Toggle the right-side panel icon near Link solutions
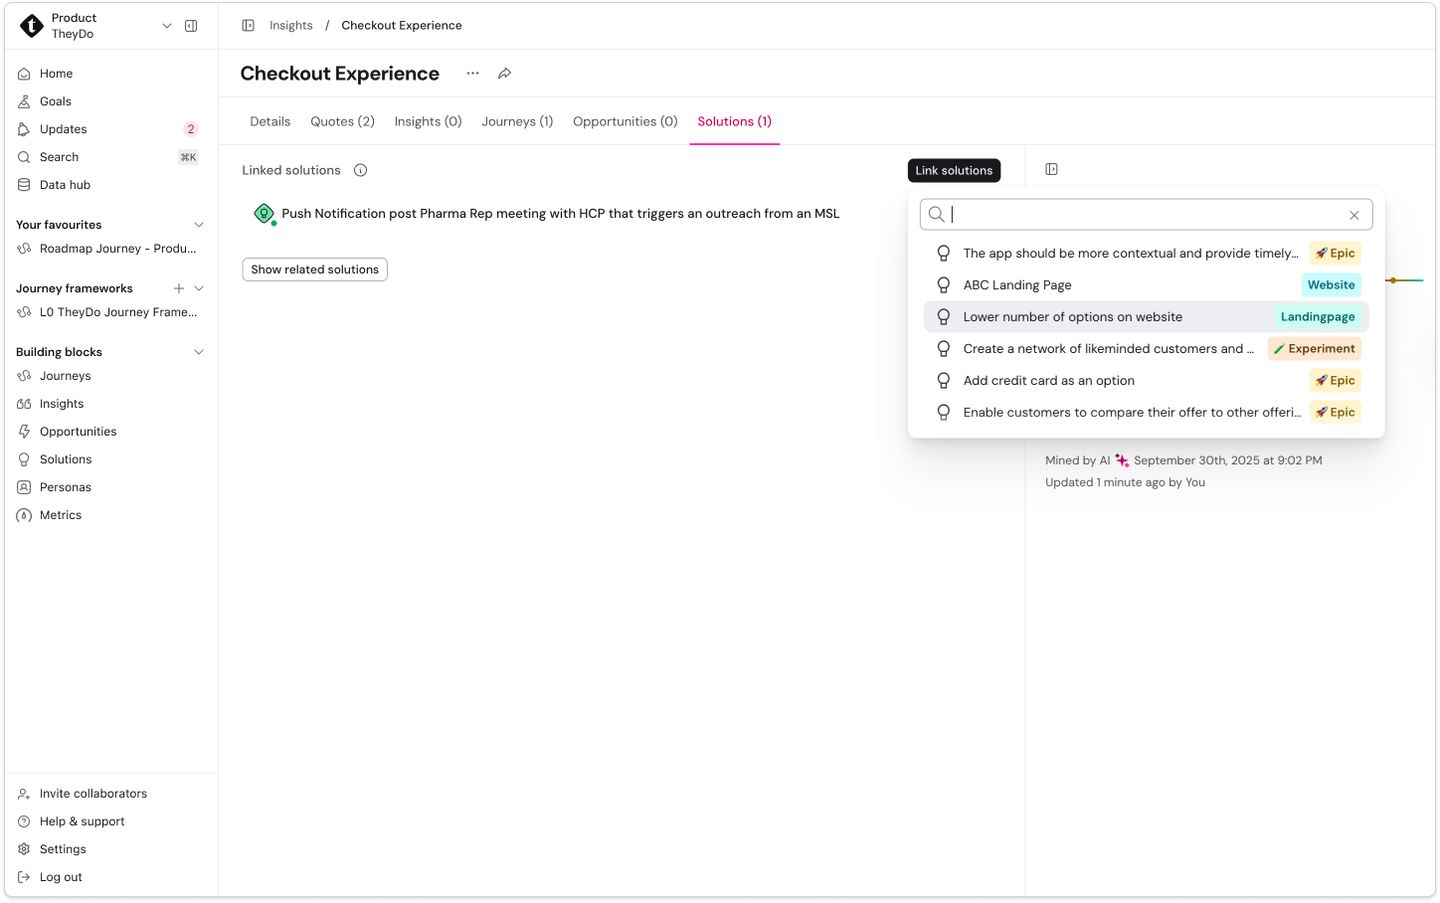The height and width of the screenshot is (903, 1440). 1051,169
